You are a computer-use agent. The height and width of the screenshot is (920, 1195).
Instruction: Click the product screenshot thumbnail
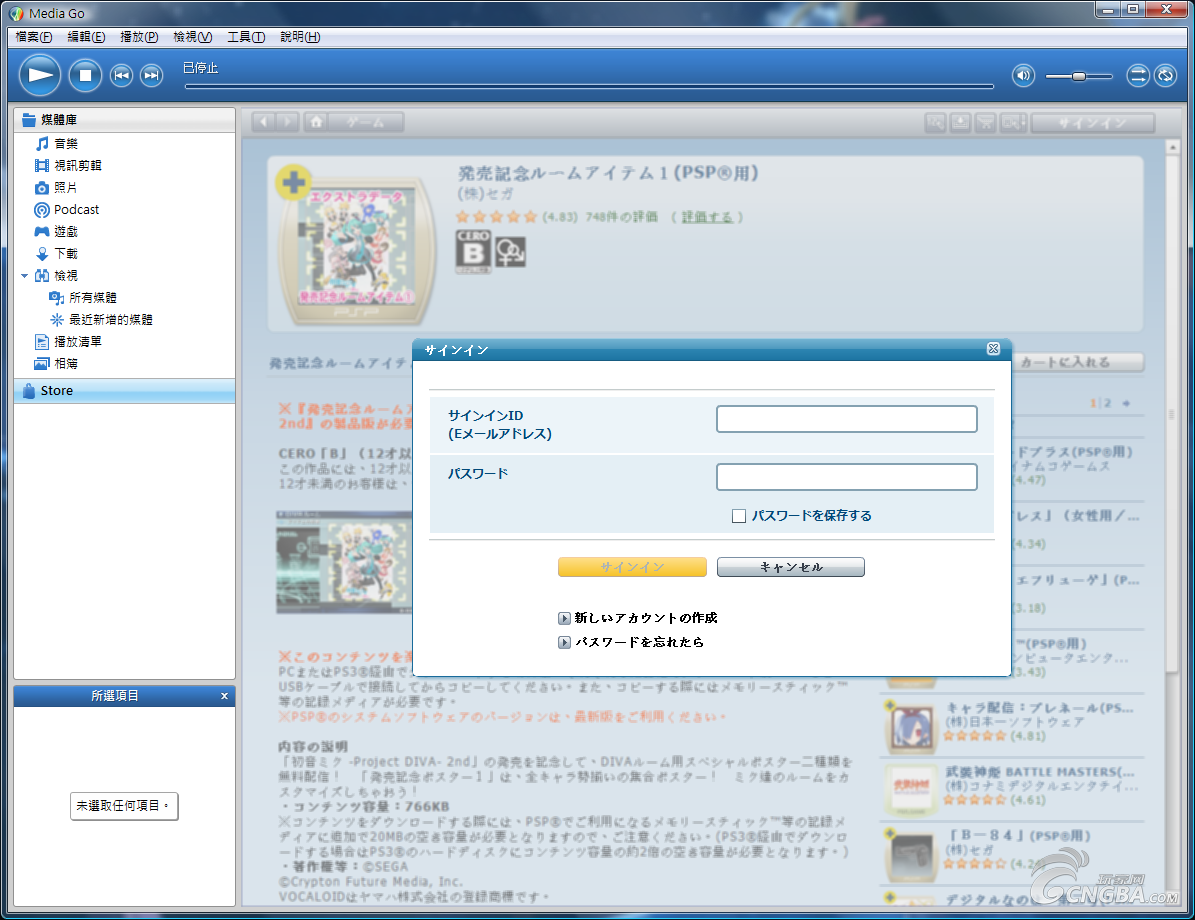[x=344, y=563]
